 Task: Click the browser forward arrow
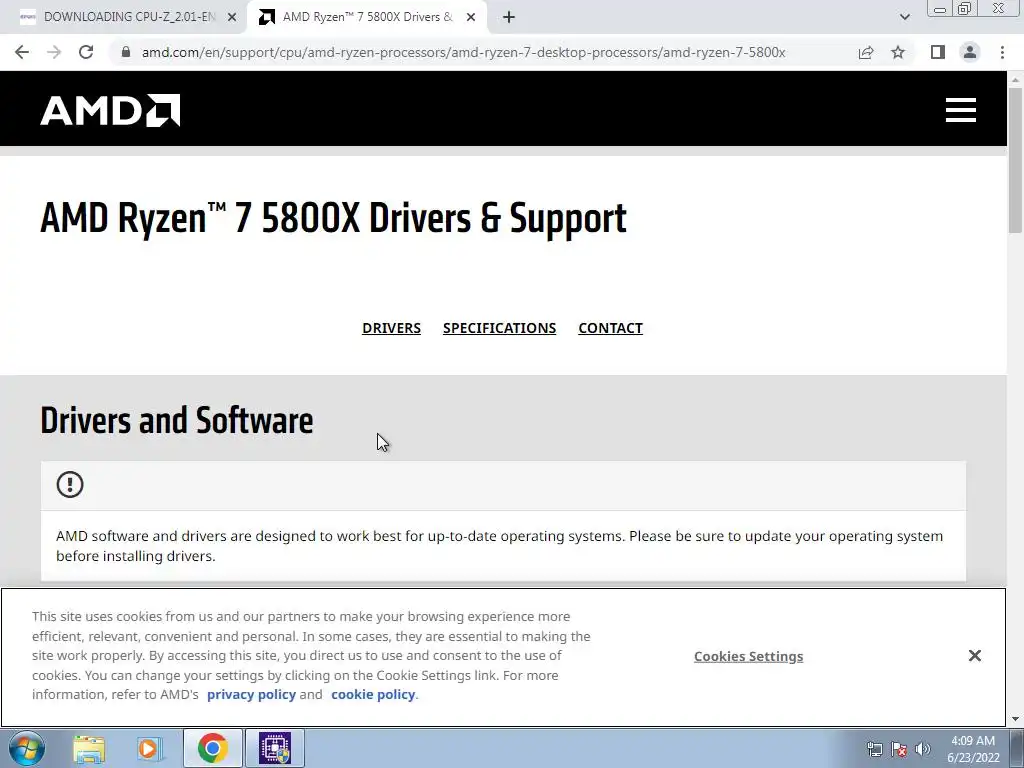[54, 52]
